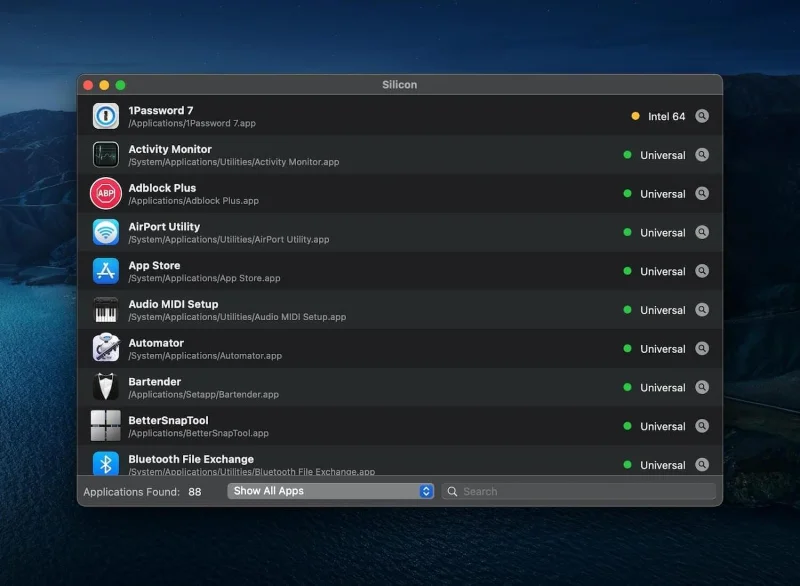Viewport: 800px width, 586px height.
Task: Click the Silicon window title bar
Action: point(399,85)
